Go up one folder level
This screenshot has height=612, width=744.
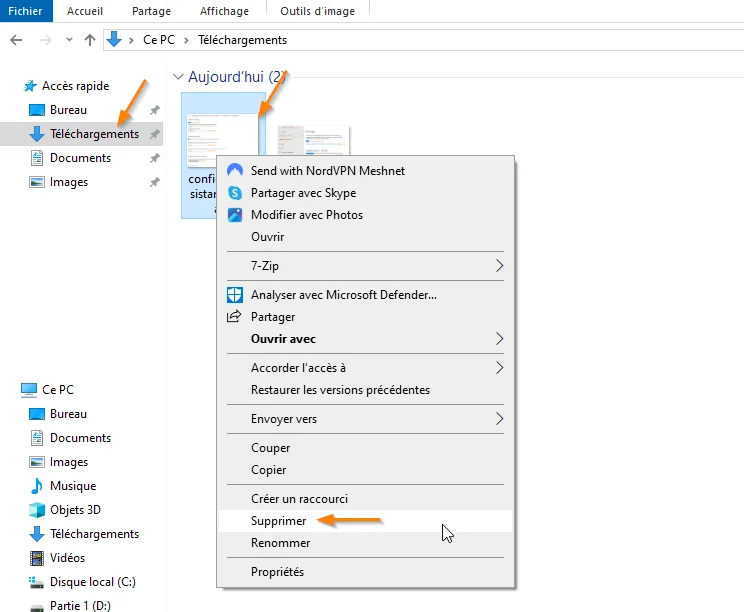click(90, 40)
